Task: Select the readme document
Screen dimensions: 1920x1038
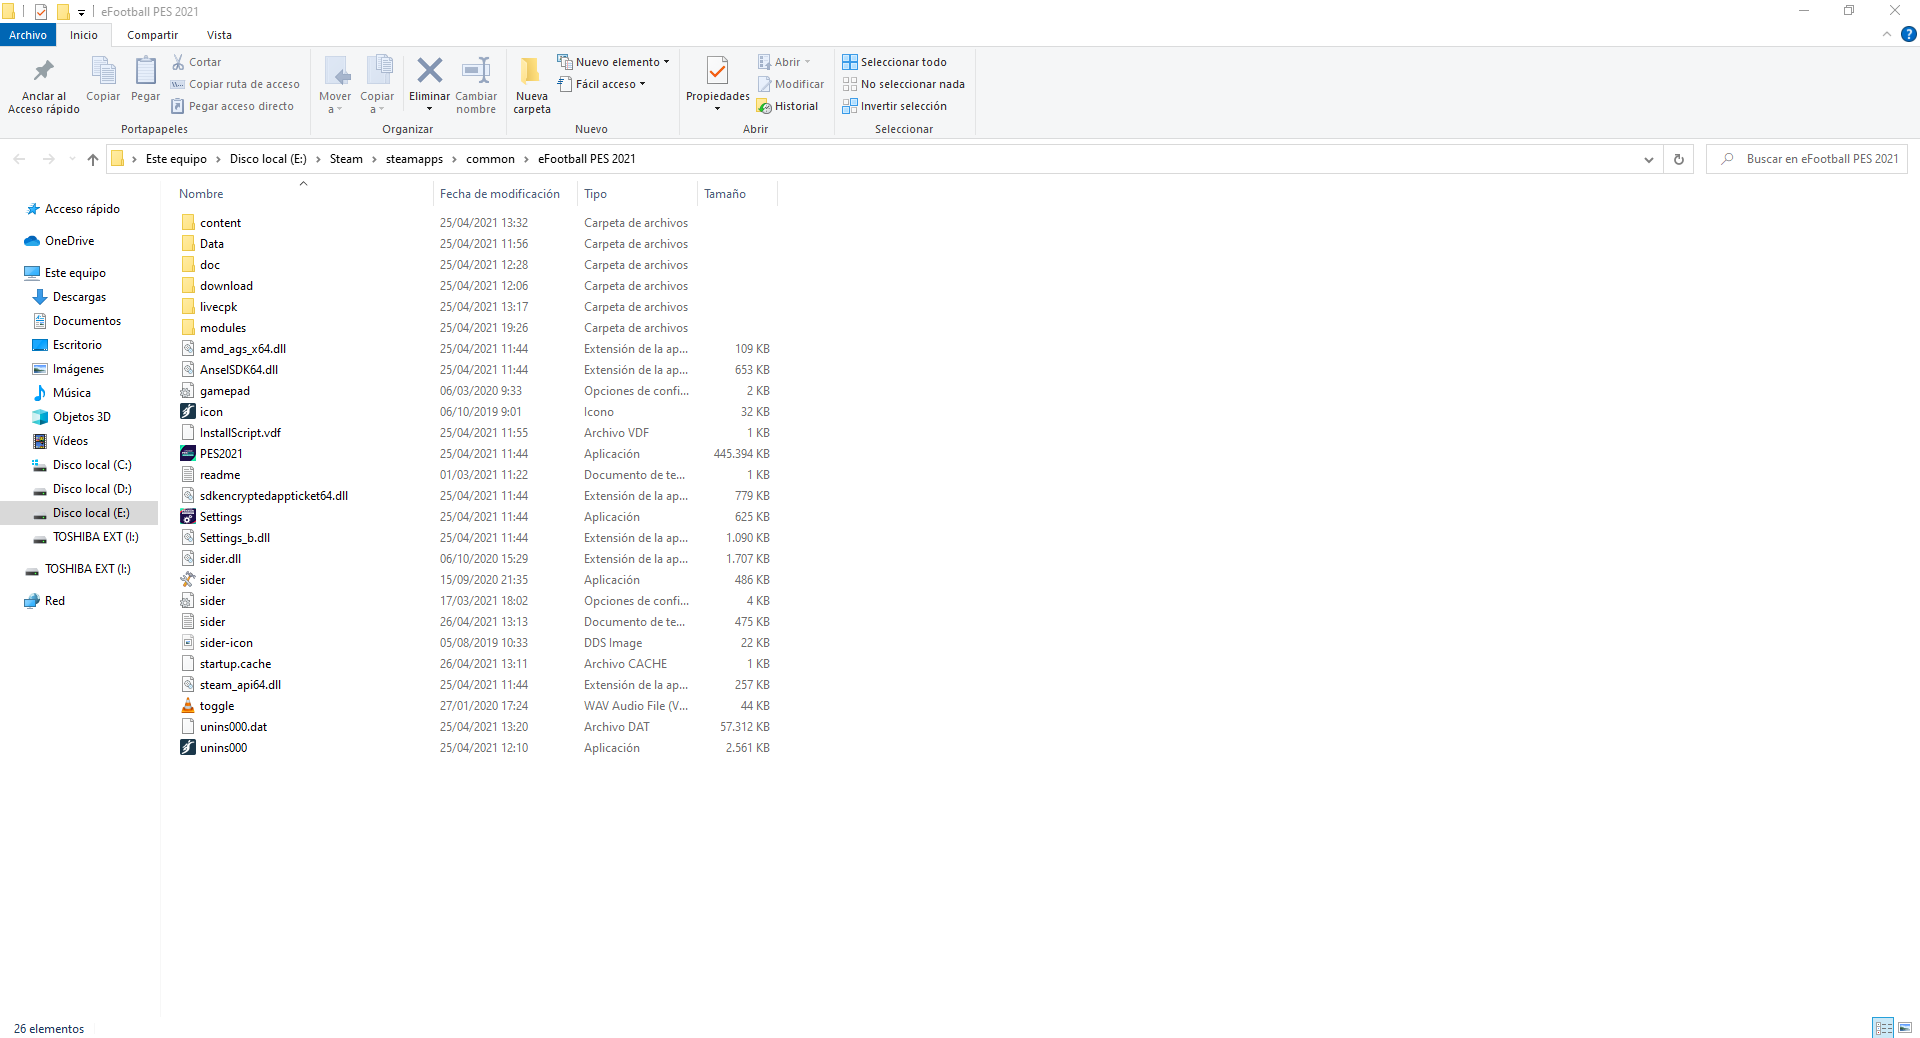Action: pyautogui.click(x=219, y=475)
